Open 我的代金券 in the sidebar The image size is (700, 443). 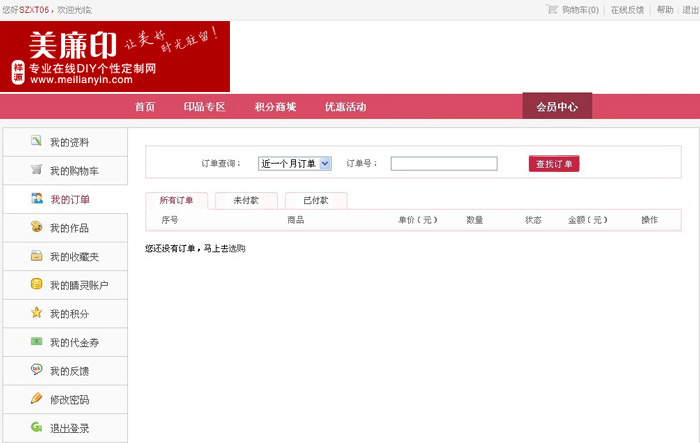coord(65,342)
